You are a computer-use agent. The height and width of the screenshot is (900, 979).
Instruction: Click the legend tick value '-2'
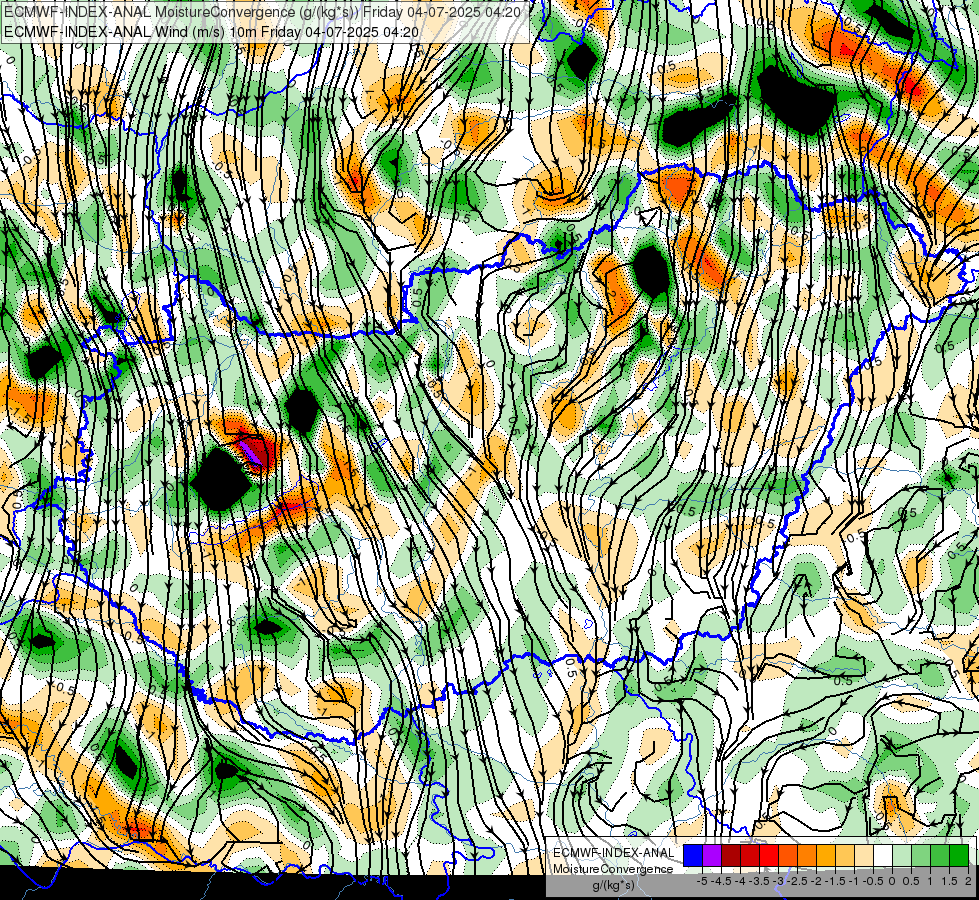(816, 881)
